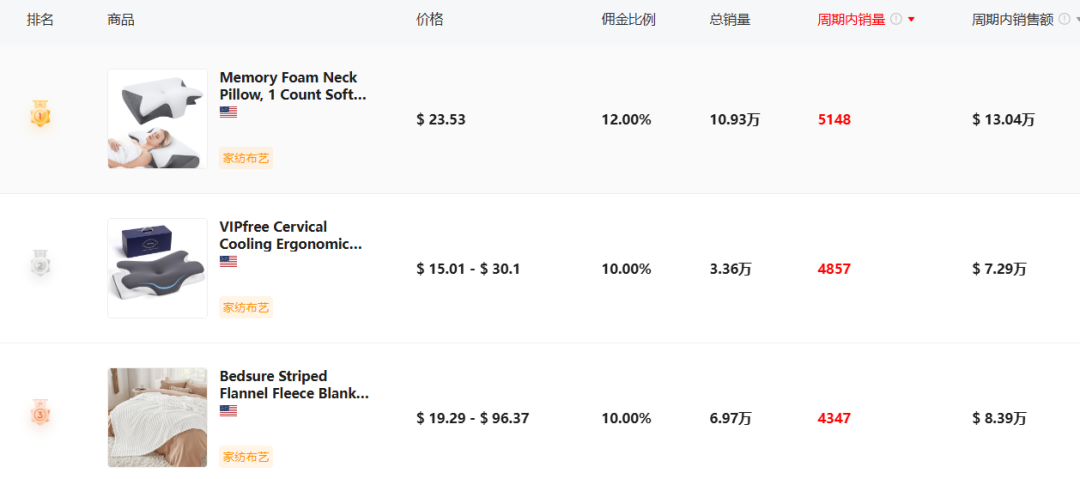Click the US flag under Bedsure Striped blanket
1080x479 pixels.
pos(229,411)
